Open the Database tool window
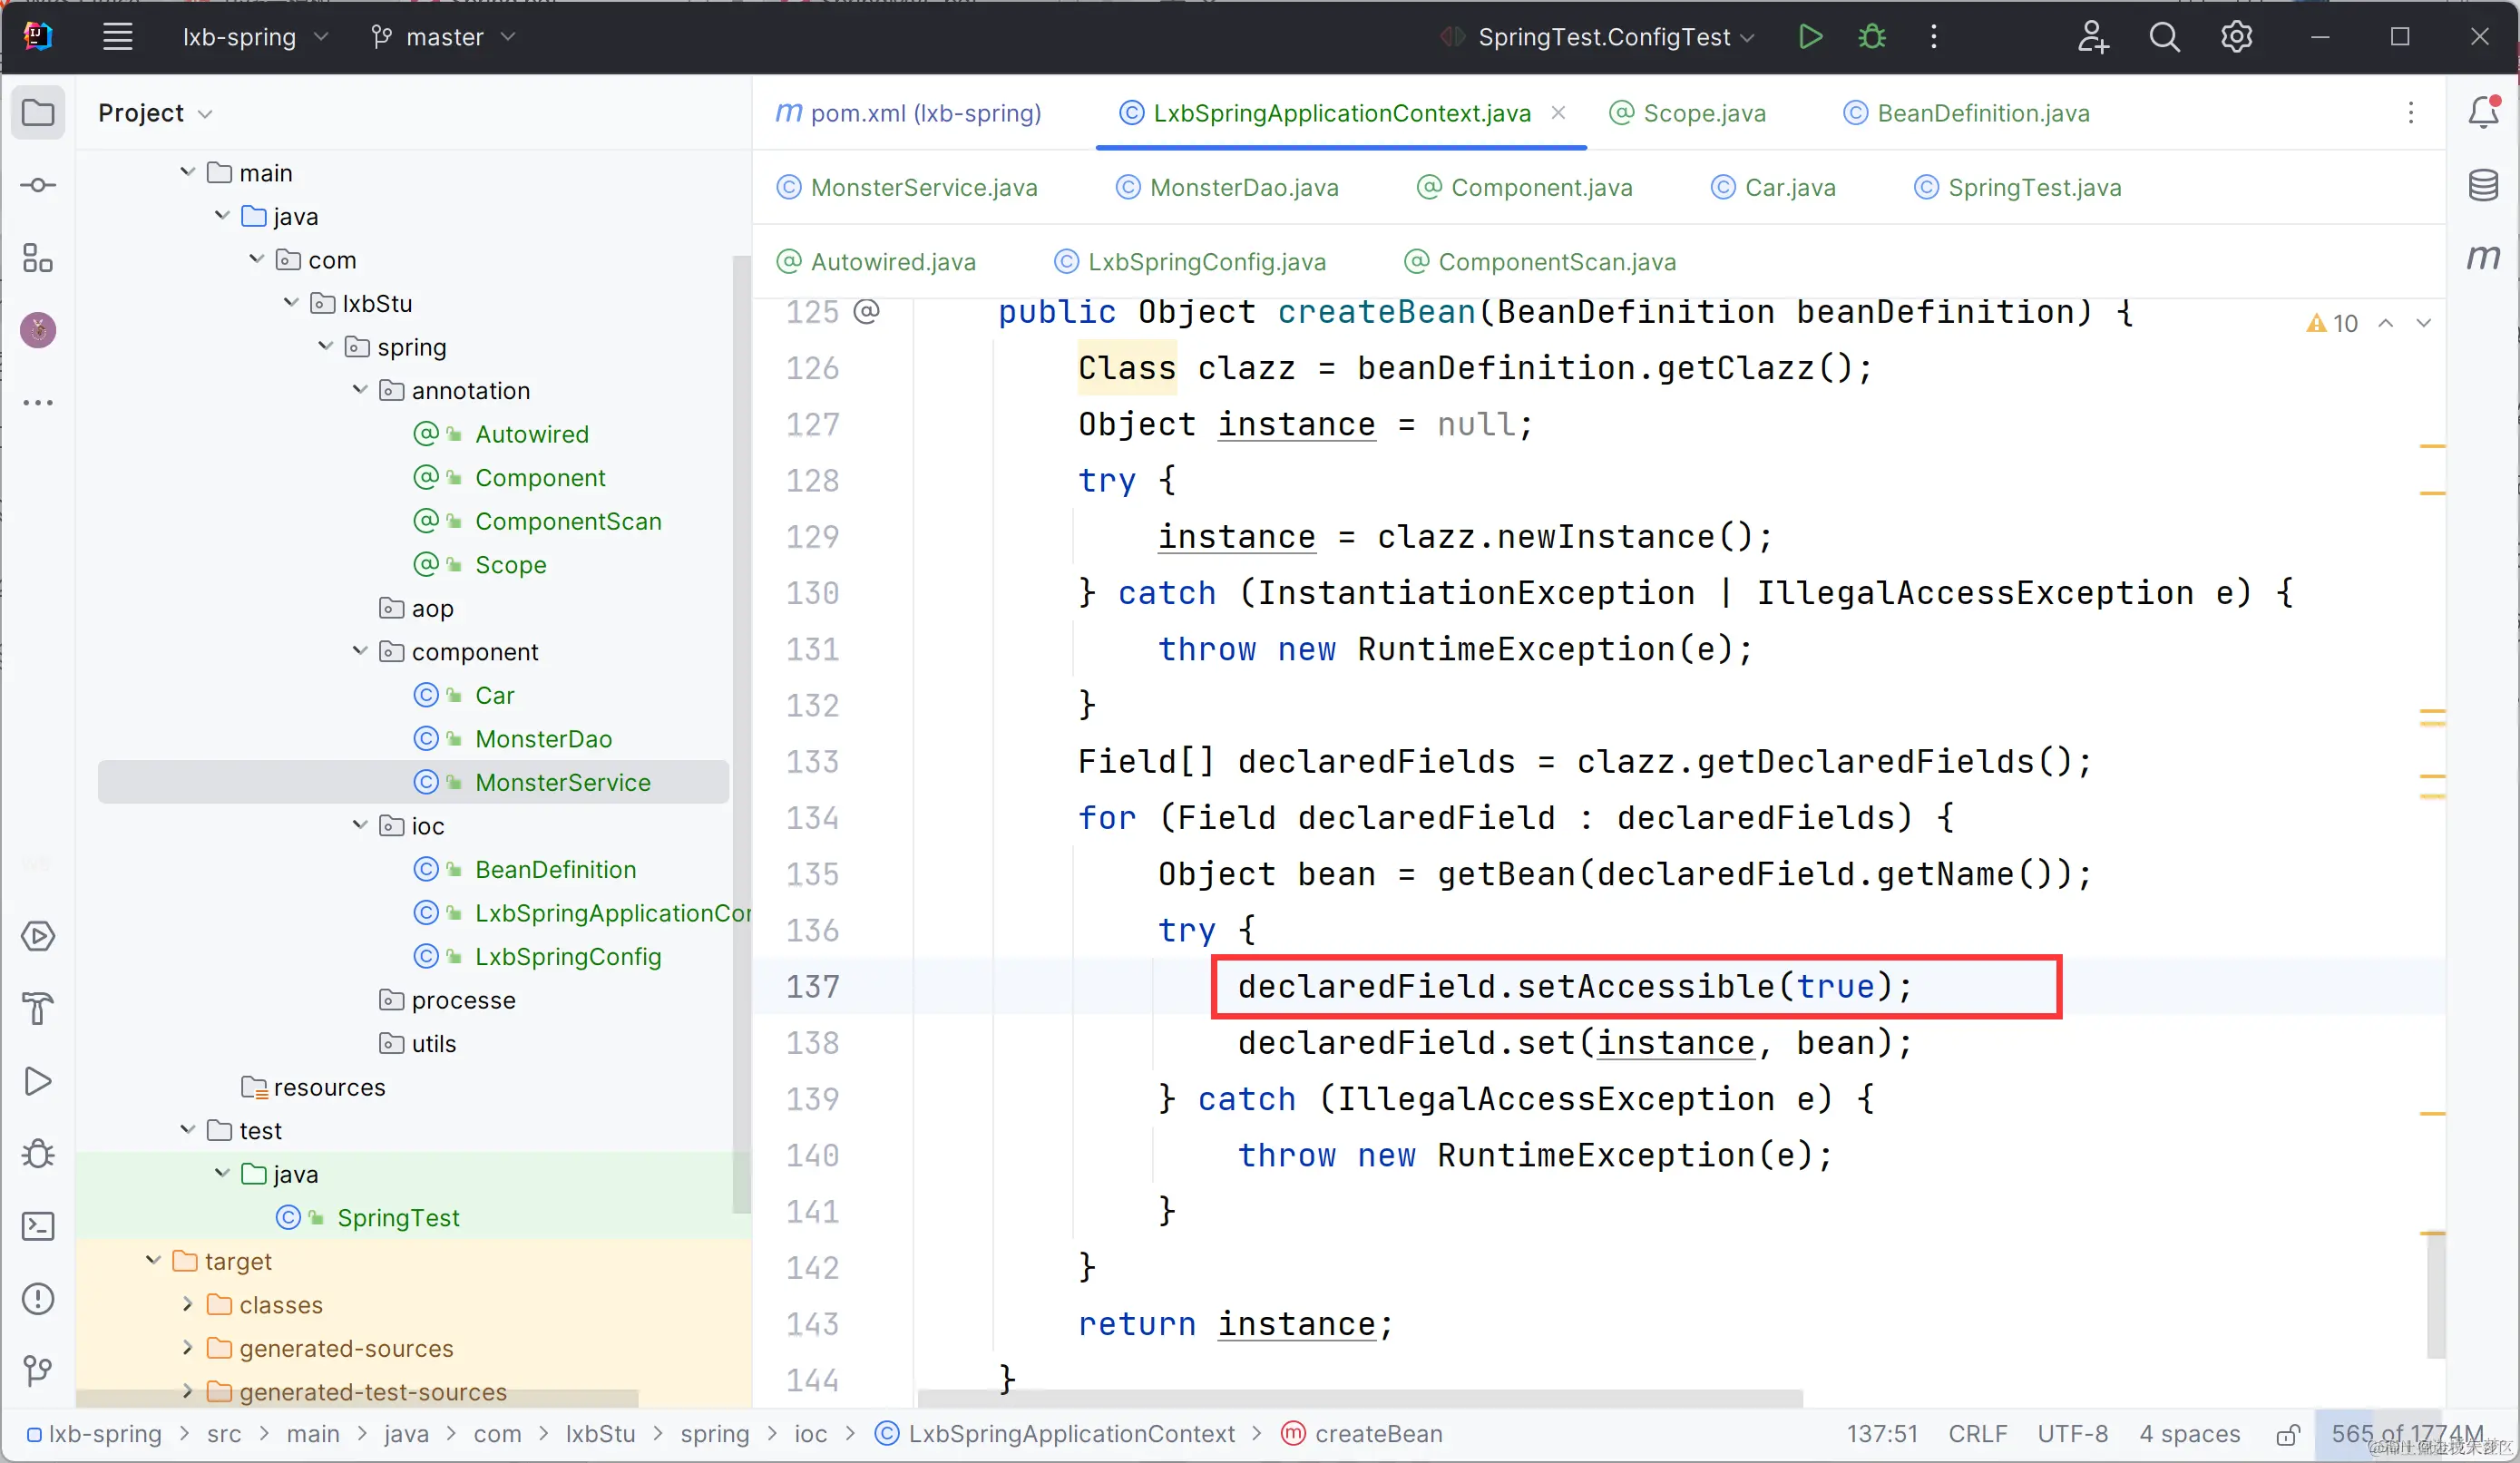 click(2483, 185)
